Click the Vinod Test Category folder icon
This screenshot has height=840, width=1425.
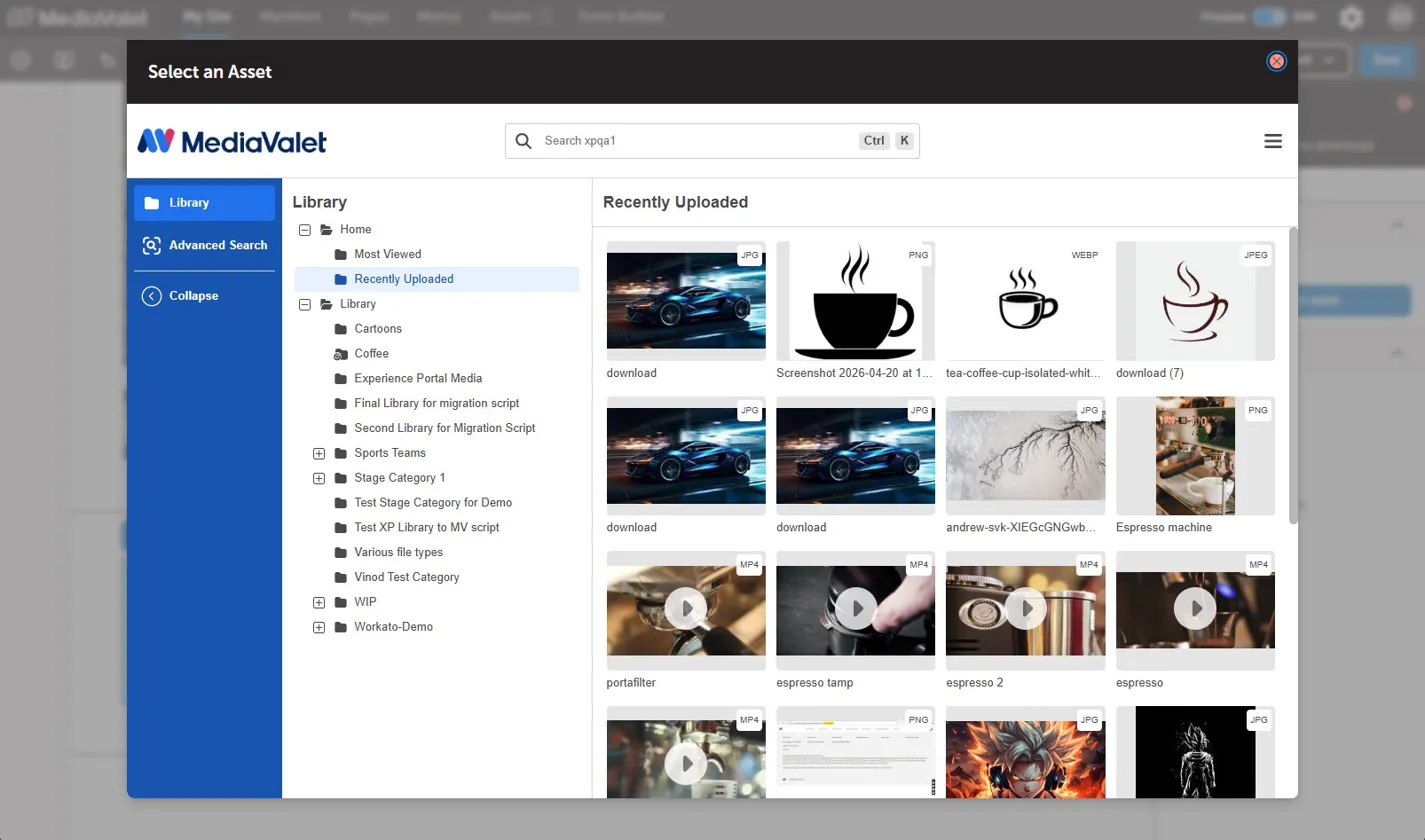click(340, 577)
